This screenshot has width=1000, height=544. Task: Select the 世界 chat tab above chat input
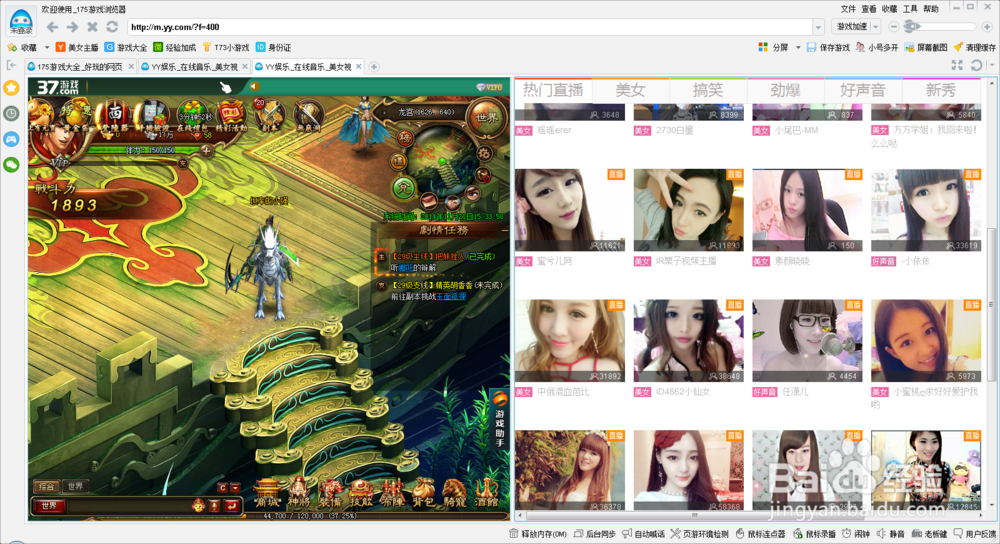click(x=75, y=486)
